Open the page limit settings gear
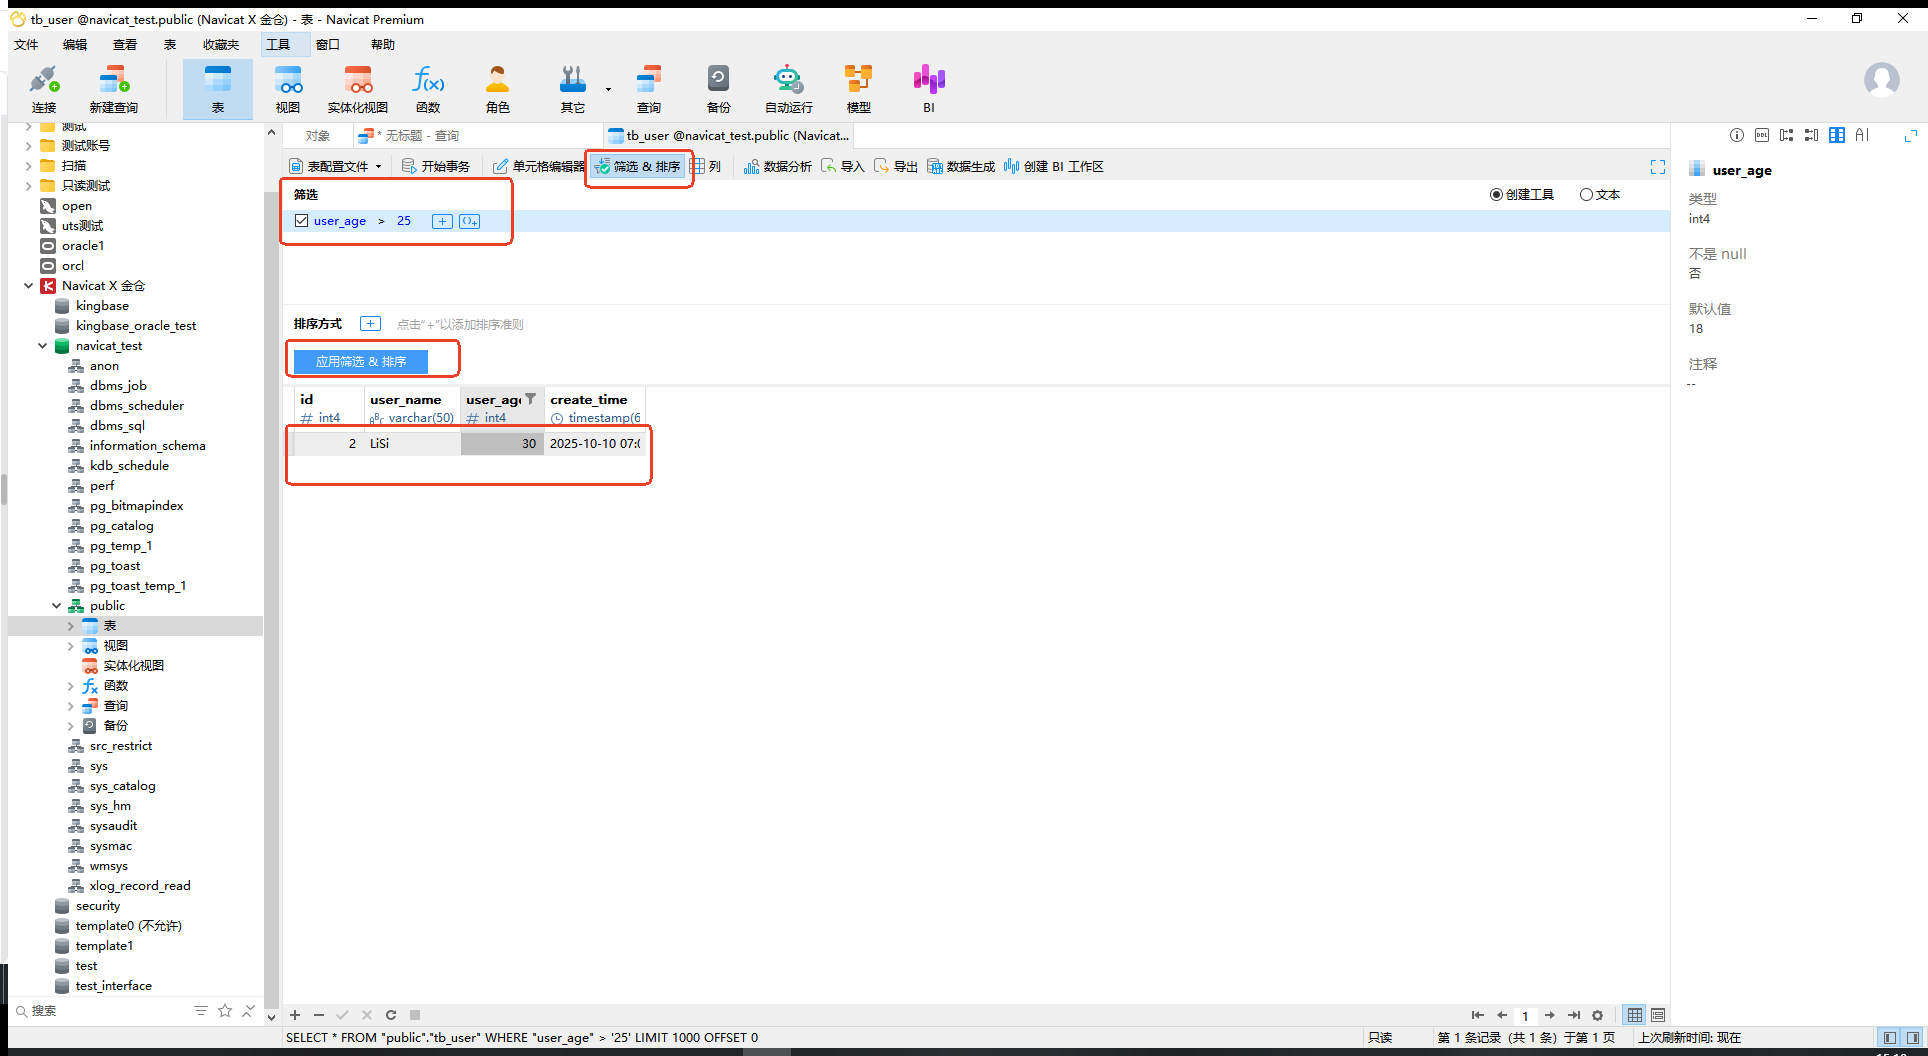The image size is (1928, 1056). click(1597, 1015)
